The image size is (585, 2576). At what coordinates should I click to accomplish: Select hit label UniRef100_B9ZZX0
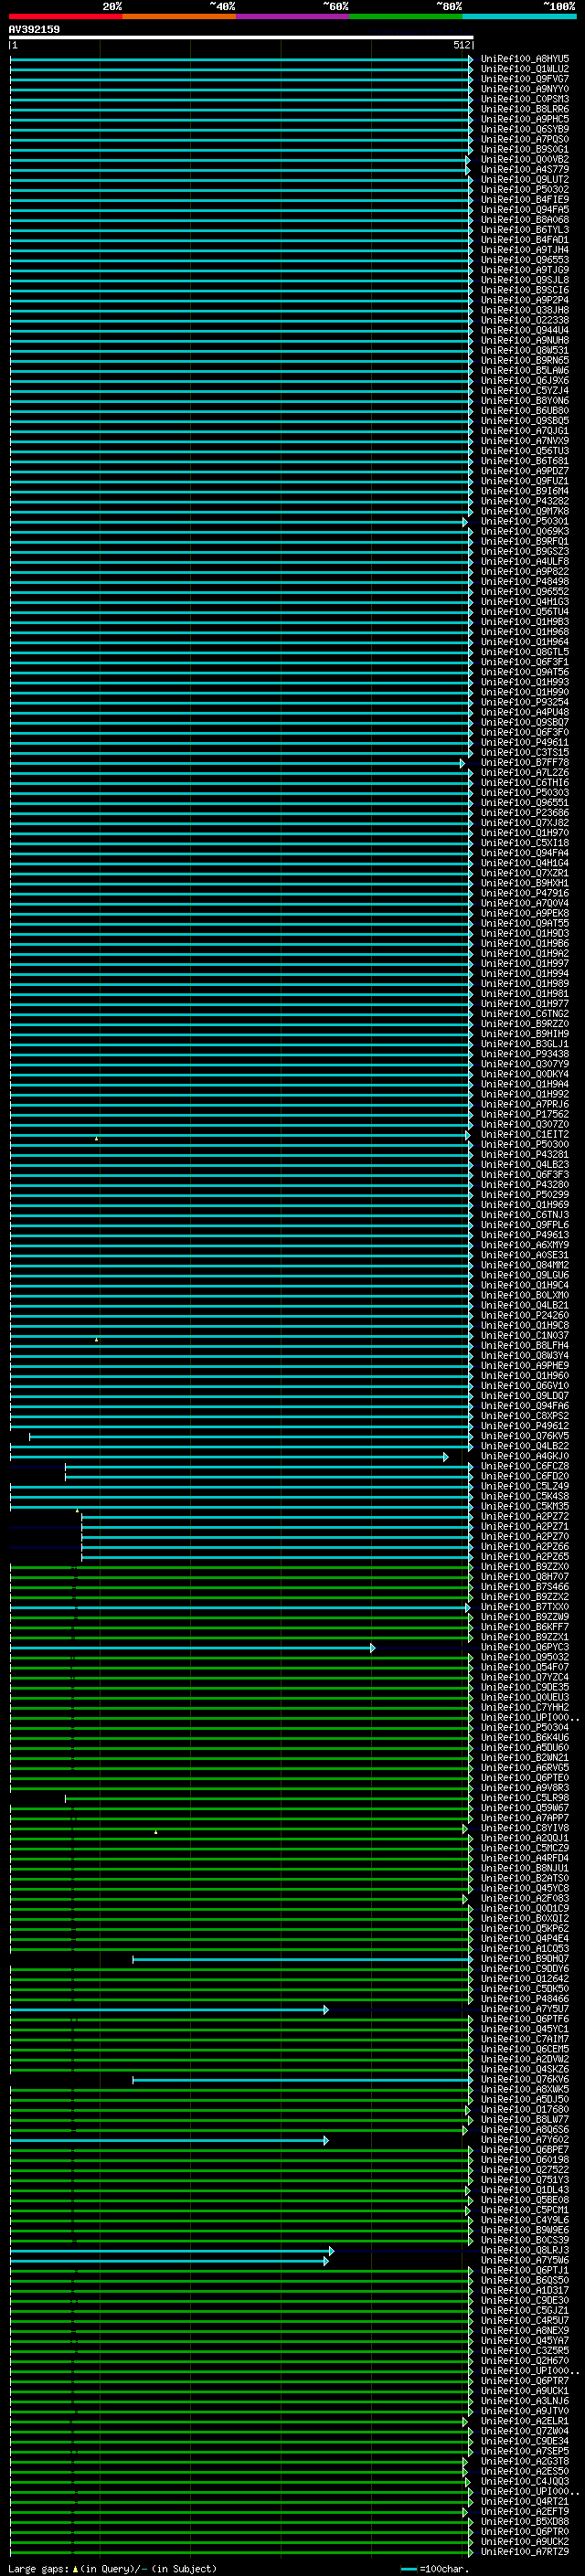point(525,1566)
